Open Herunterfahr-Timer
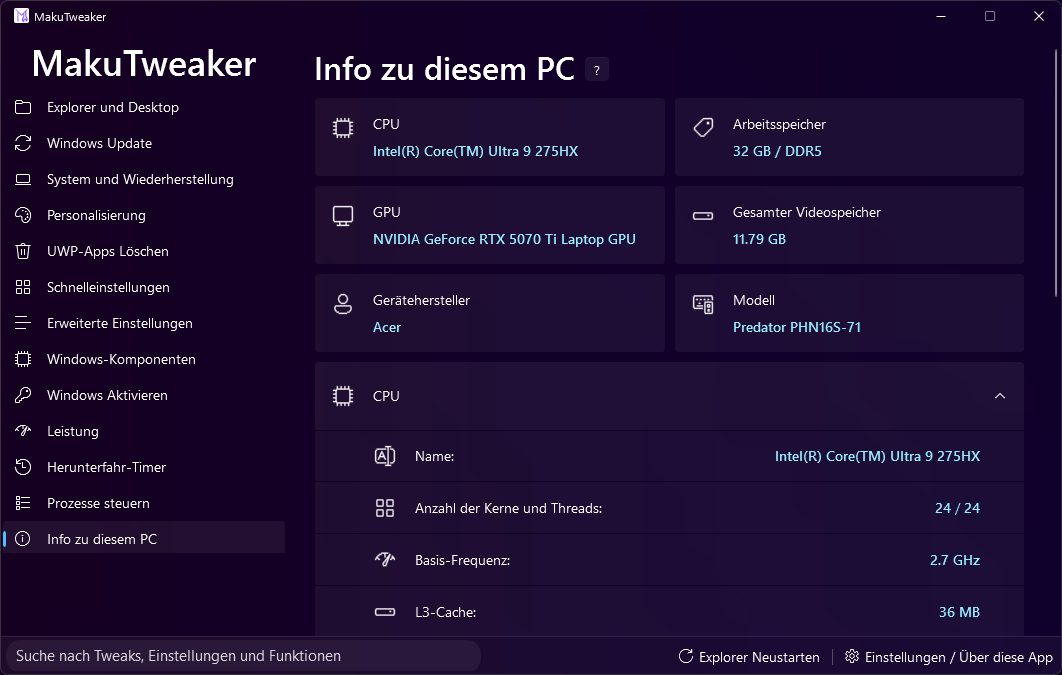This screenshot has width=1062, height=675. [x=144, y=466]
